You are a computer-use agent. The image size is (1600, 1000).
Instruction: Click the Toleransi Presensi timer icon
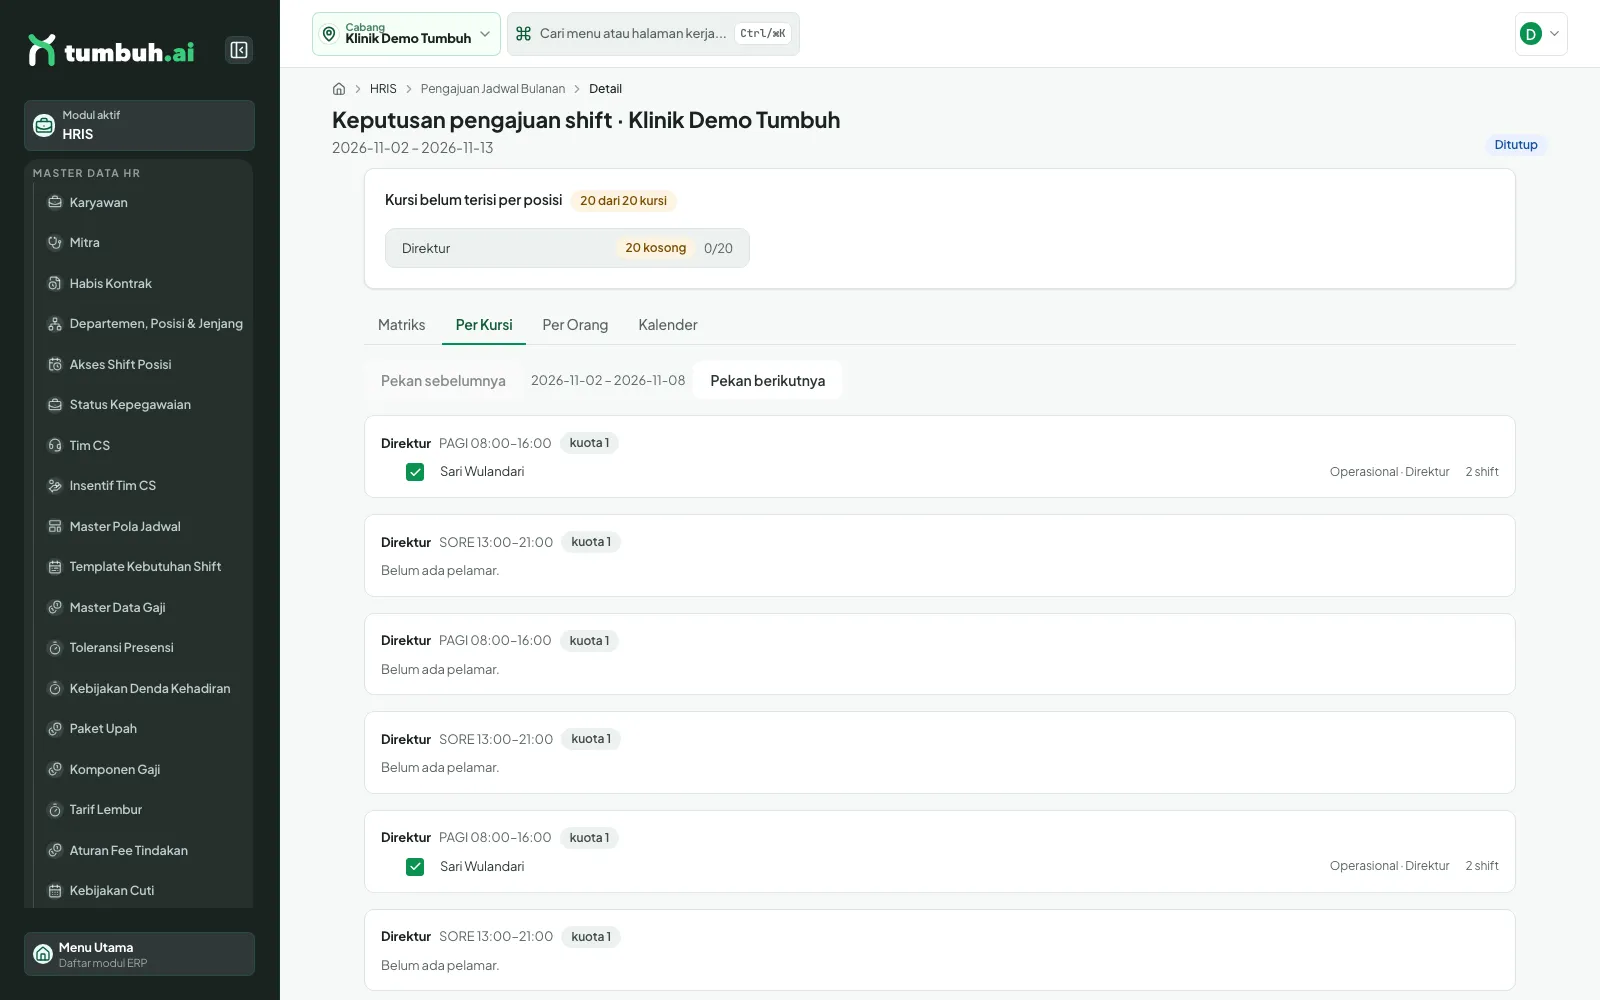(55, 648)
